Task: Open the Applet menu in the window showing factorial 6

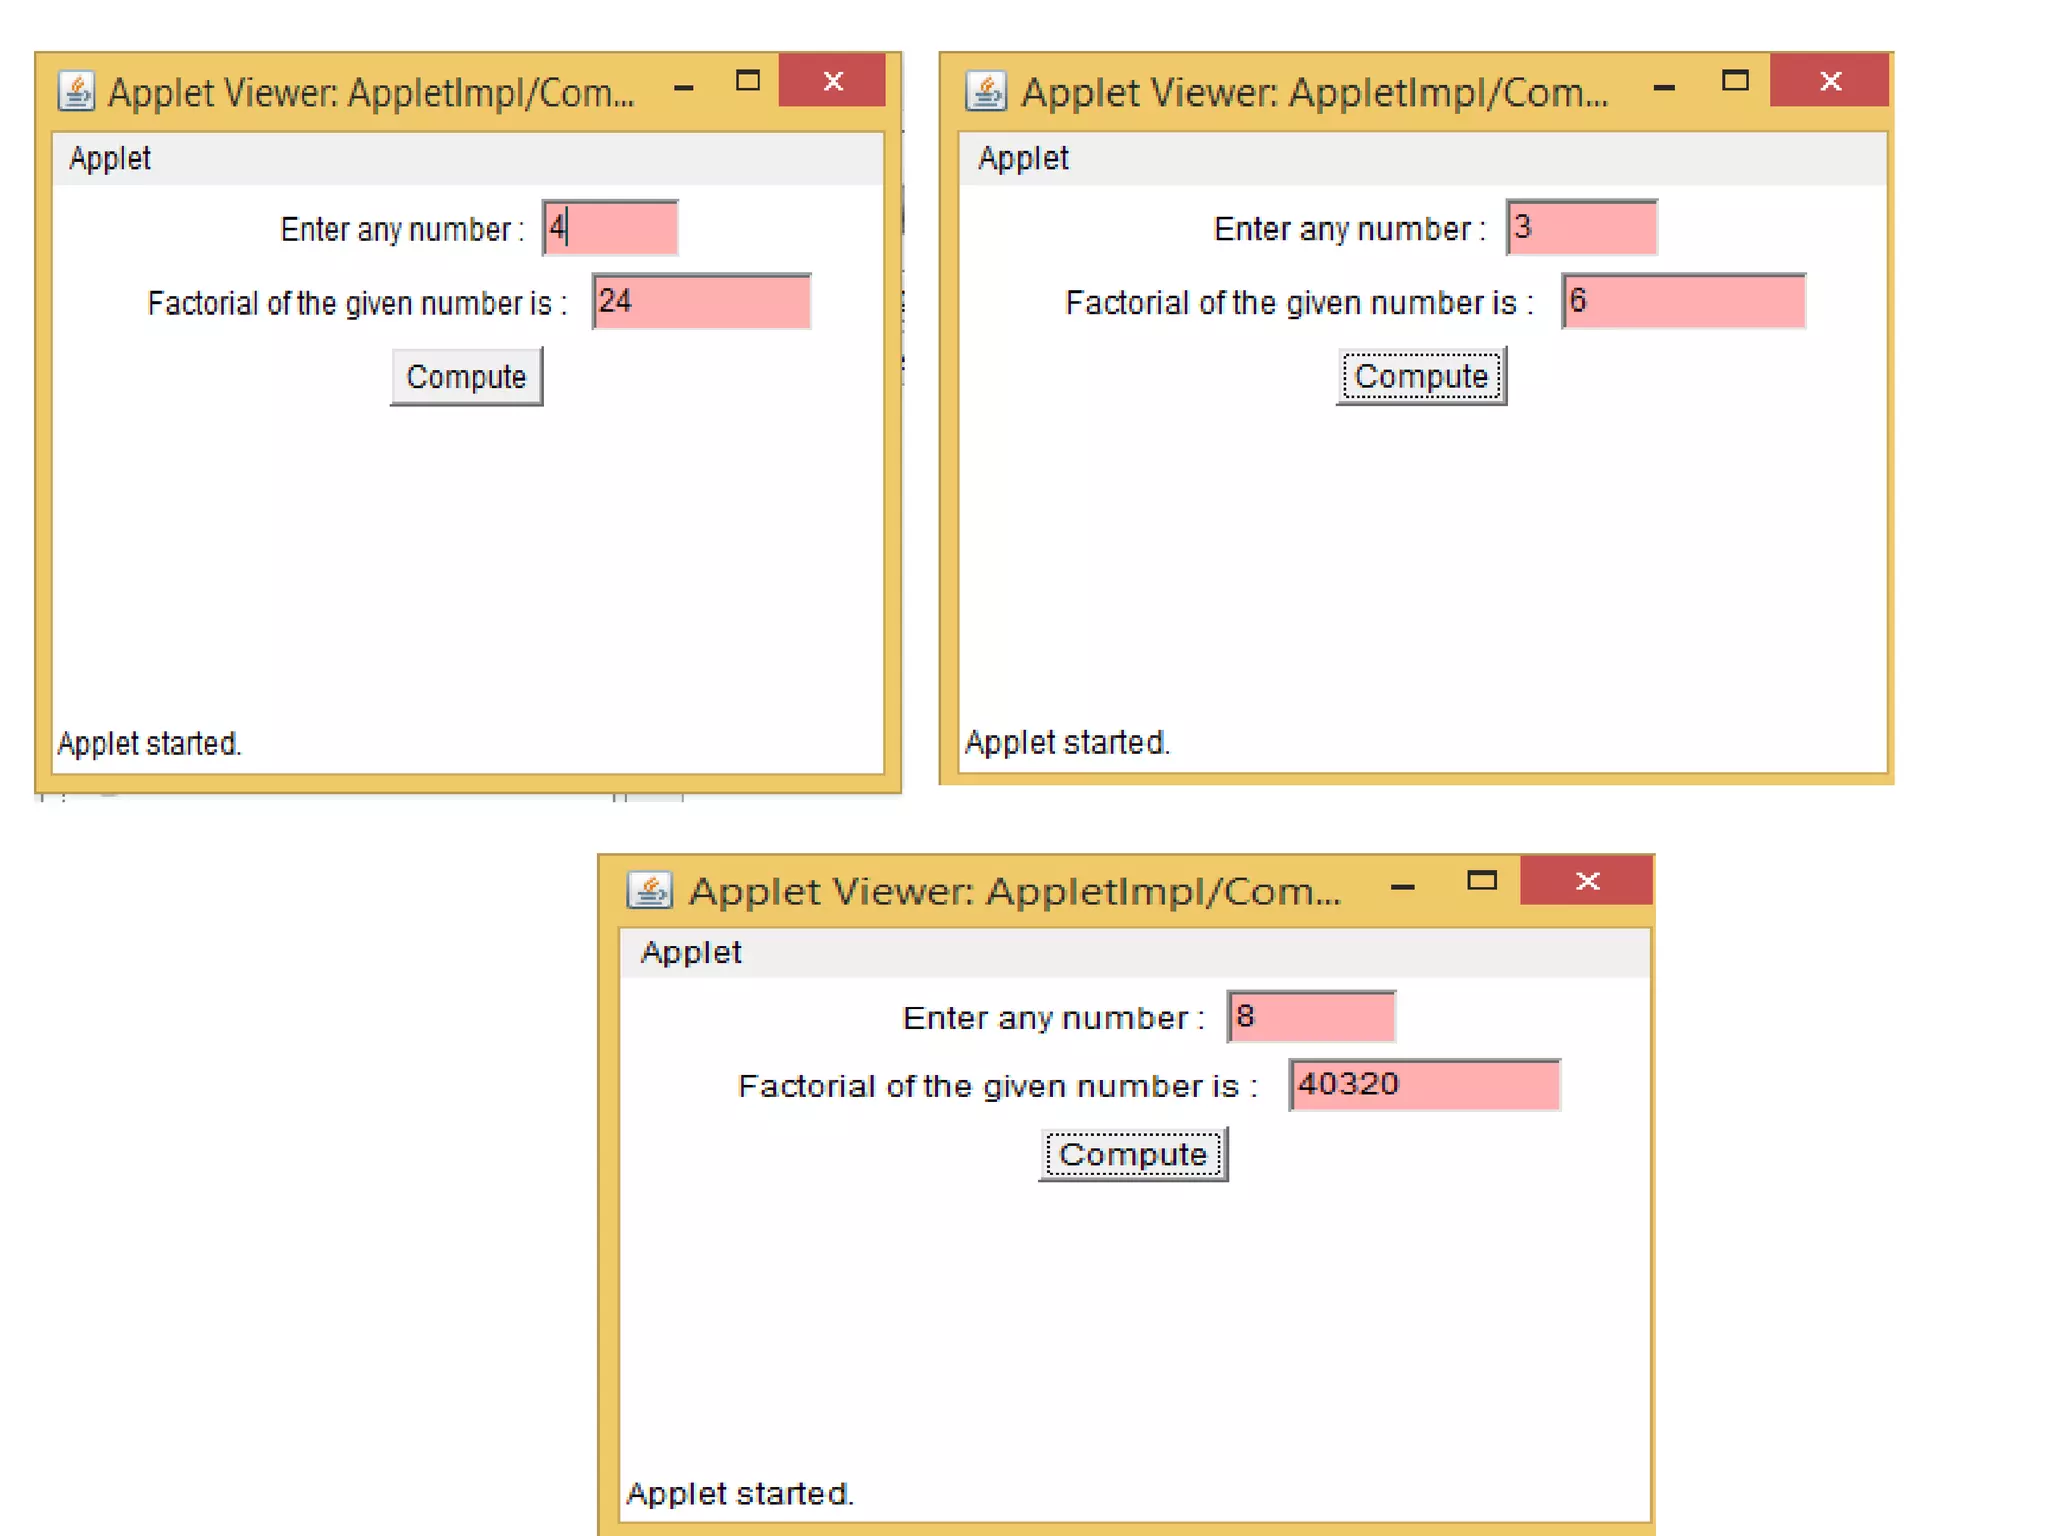Action: (1023, 158)
